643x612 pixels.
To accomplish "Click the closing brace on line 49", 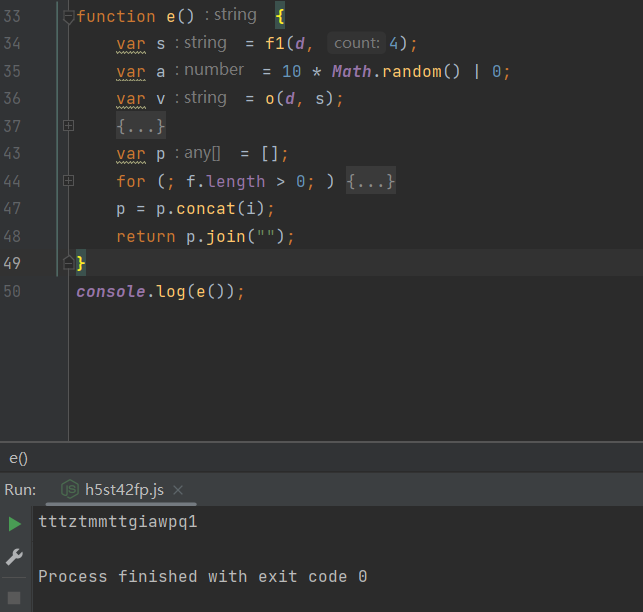I will [x=81, y=263].
